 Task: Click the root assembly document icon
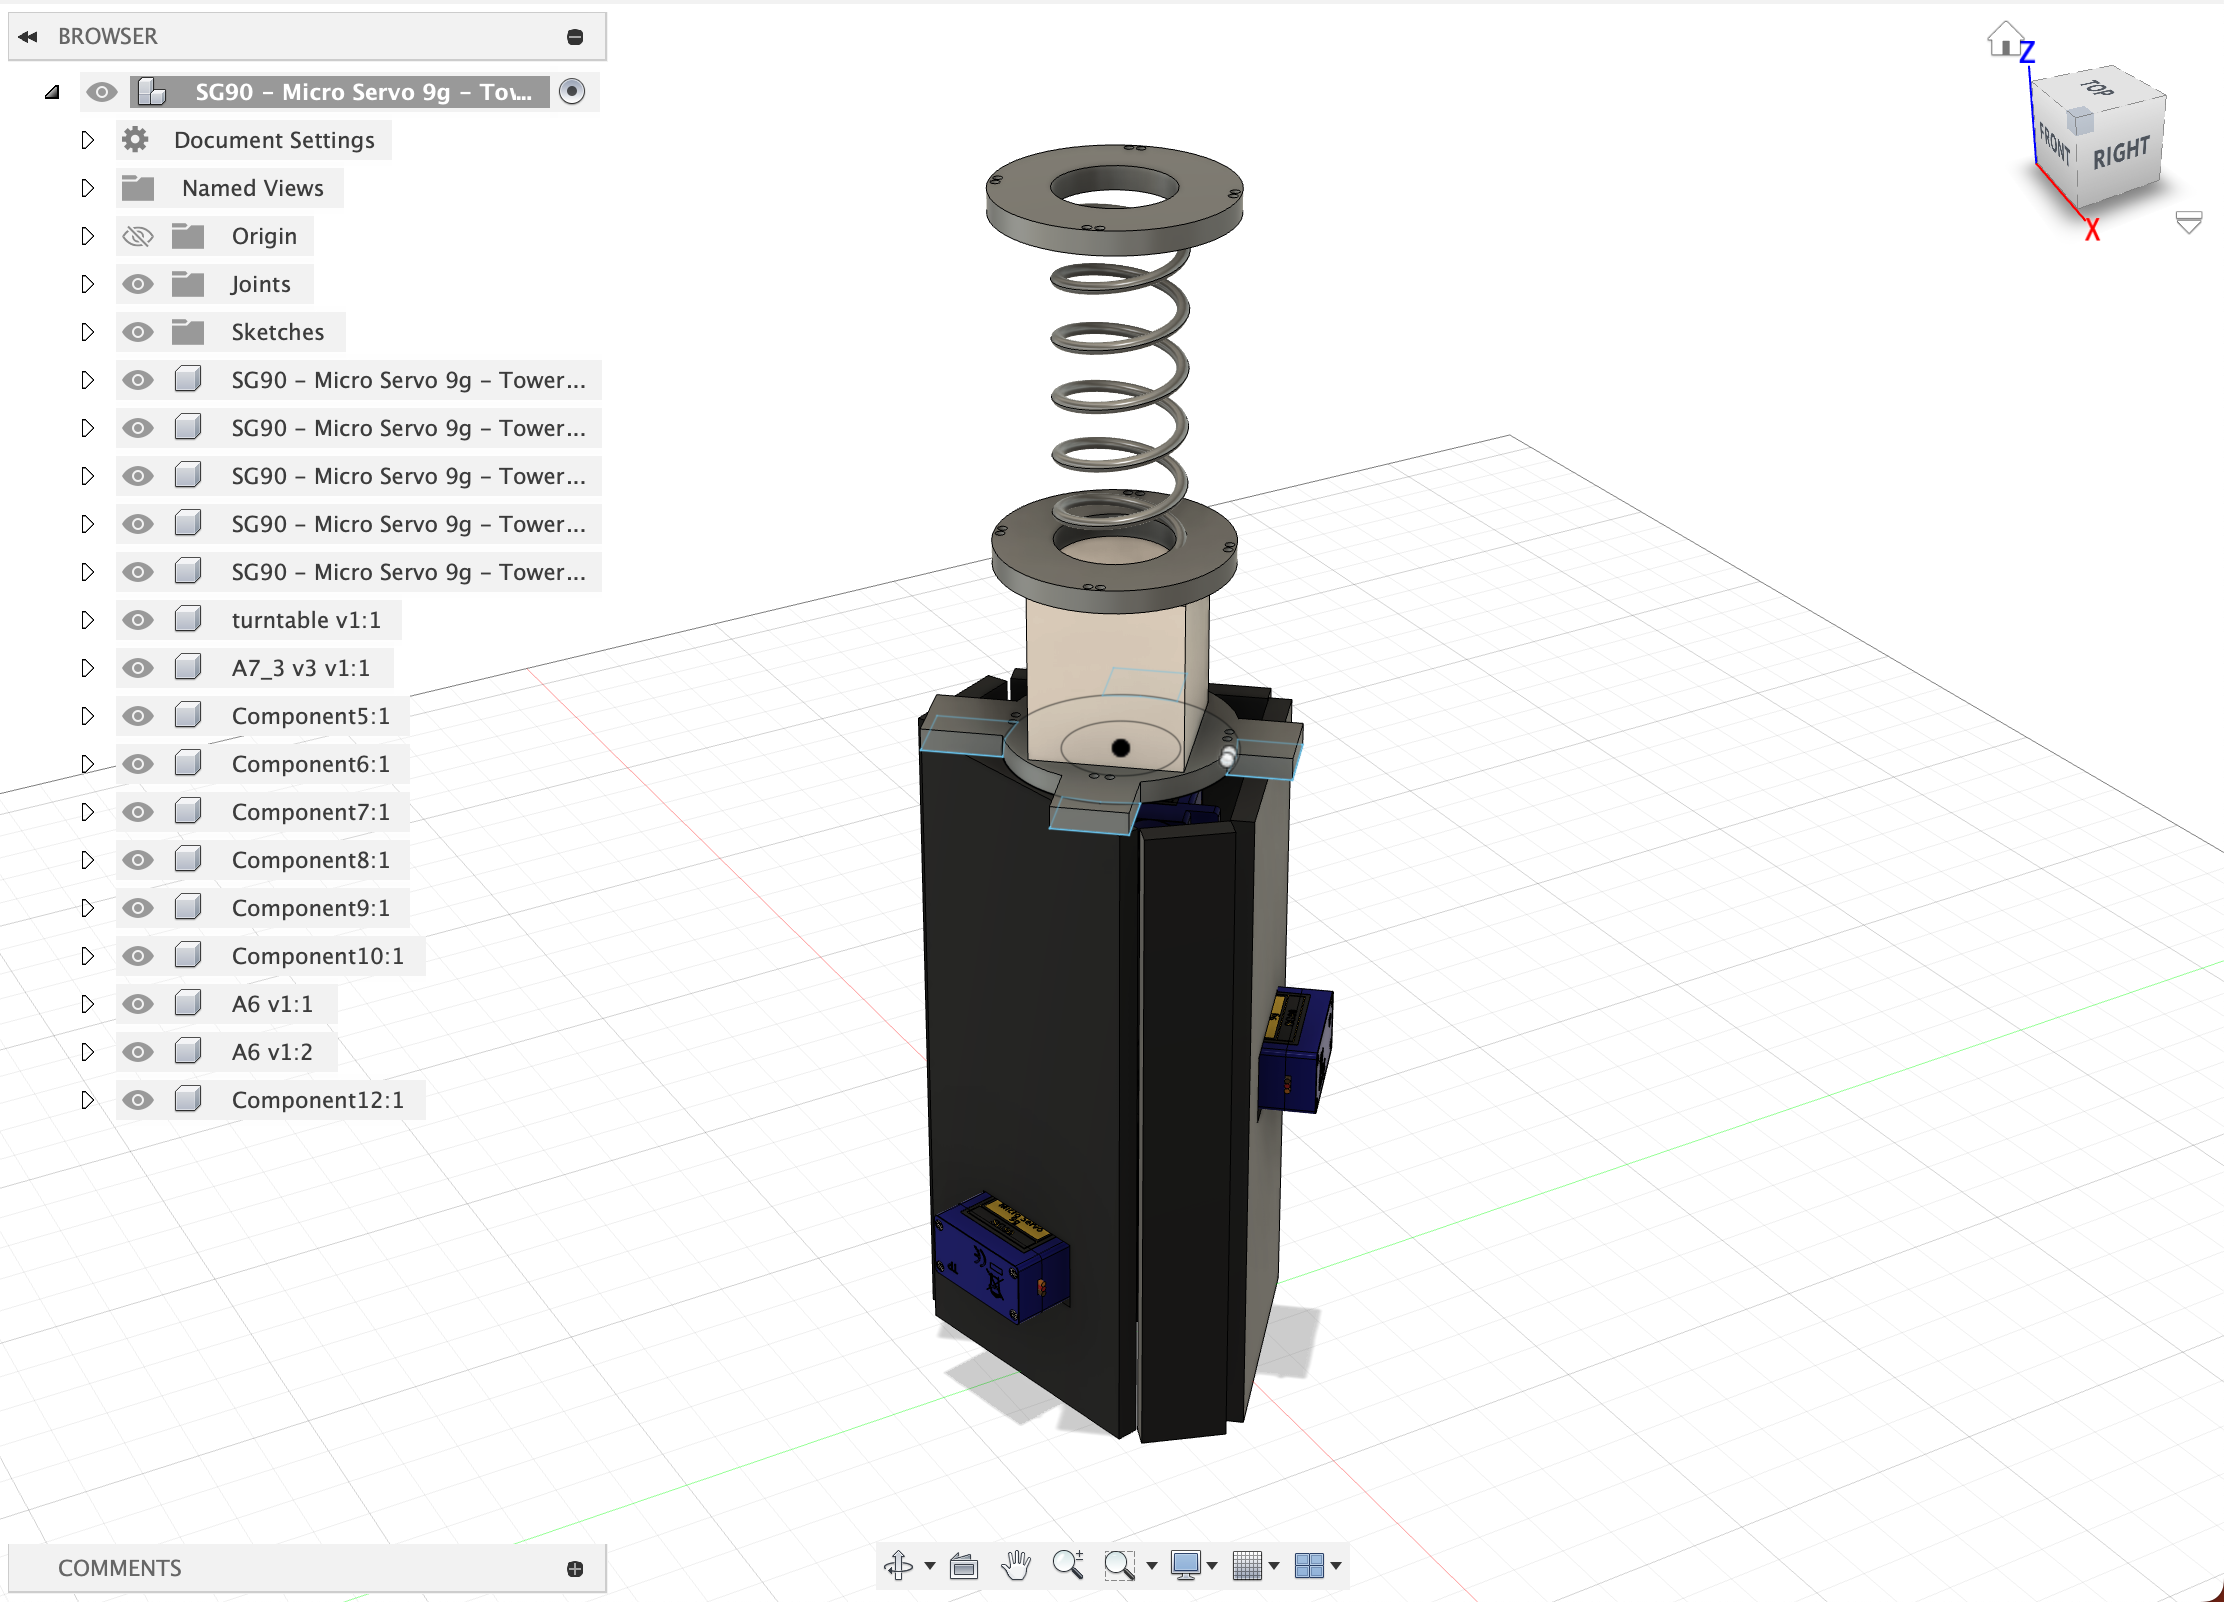click(x=152, y=92)
